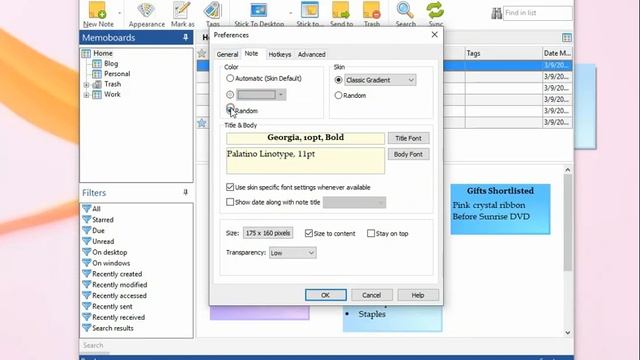640x360 pixels.
Task: Switch to the Note tab
Action: coord(251,53)
